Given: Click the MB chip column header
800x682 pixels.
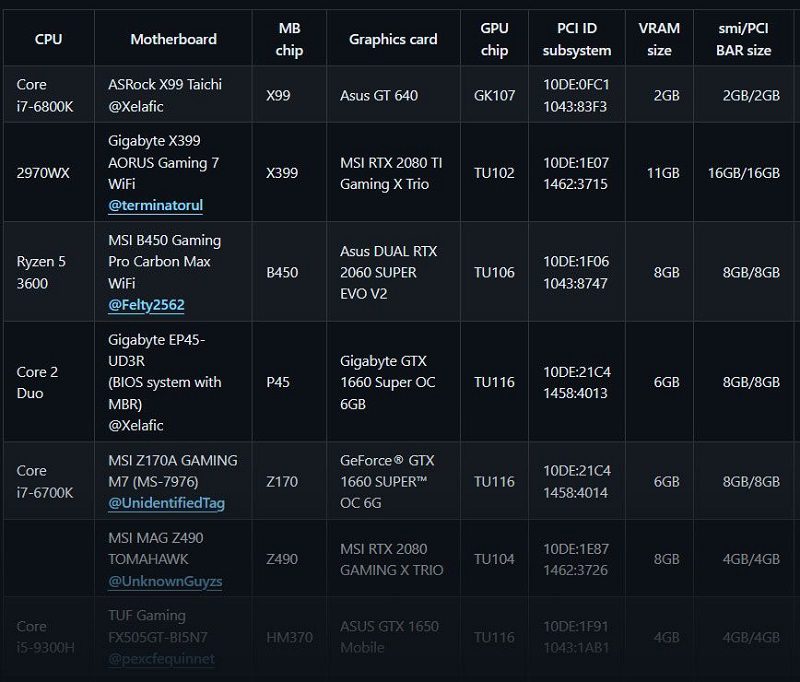Looking at the screenshot, I should coord(289,39).
